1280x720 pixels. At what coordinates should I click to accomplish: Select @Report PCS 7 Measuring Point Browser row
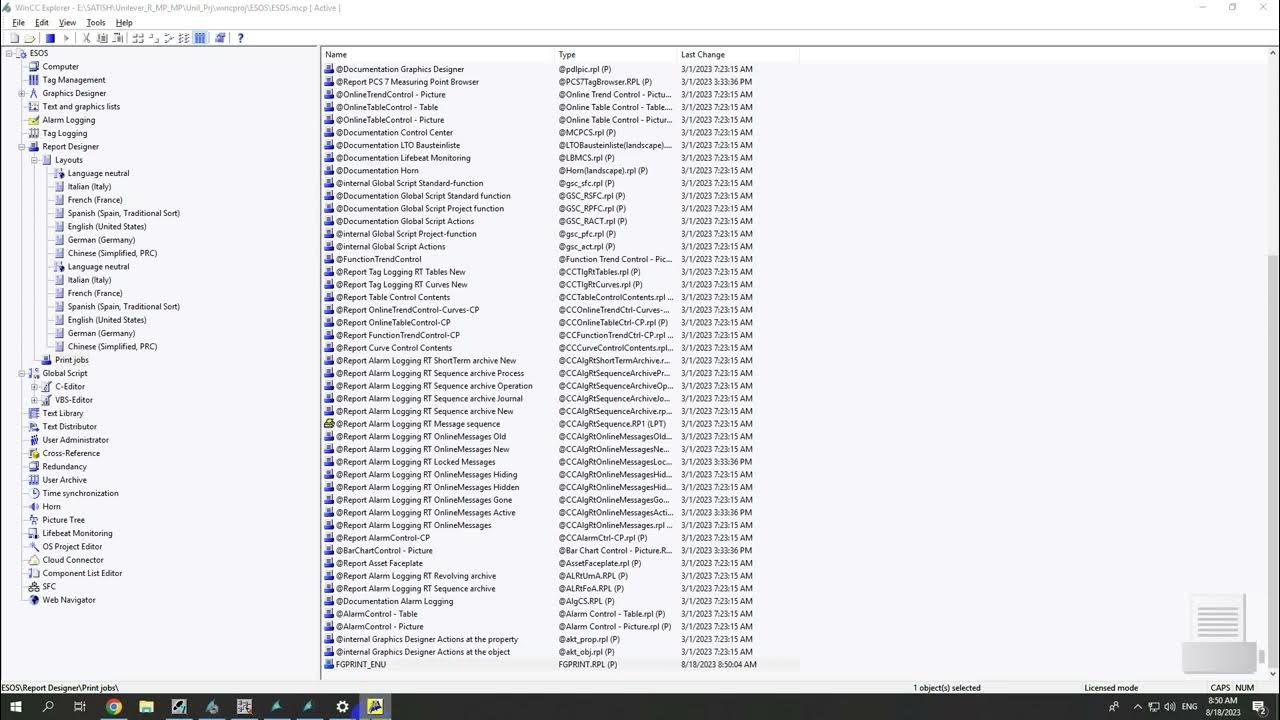point(560,82)
